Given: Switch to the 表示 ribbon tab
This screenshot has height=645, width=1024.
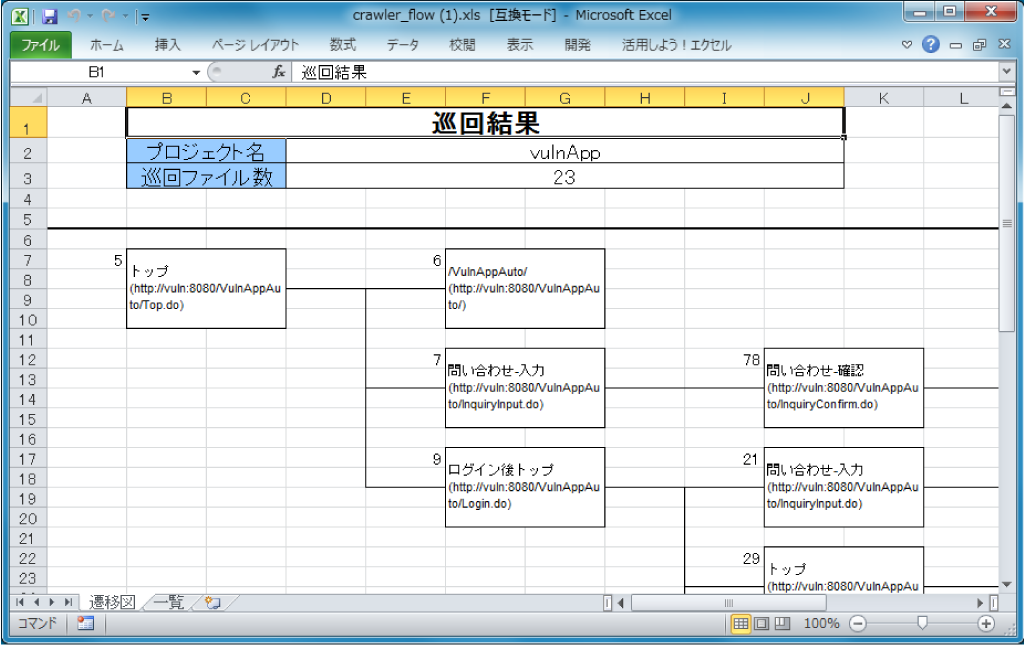Looking at the screenshot, I should pos(520,45).
